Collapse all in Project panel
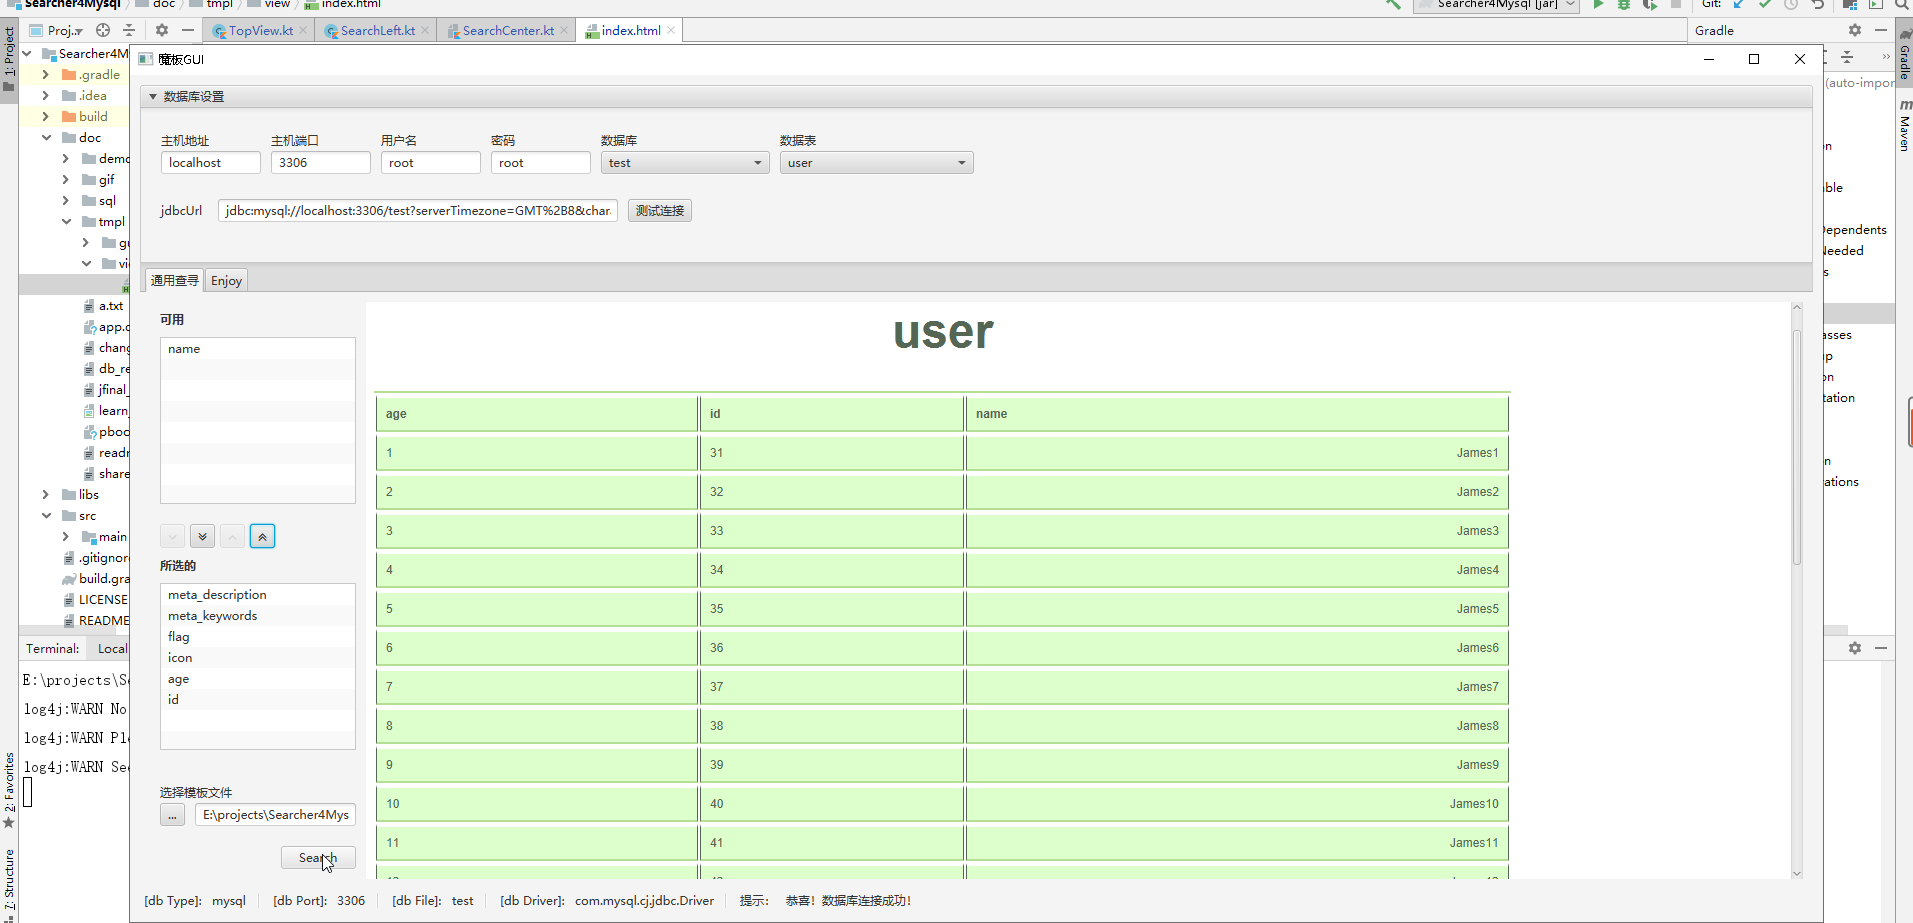1913x923 pixels. 129,30
